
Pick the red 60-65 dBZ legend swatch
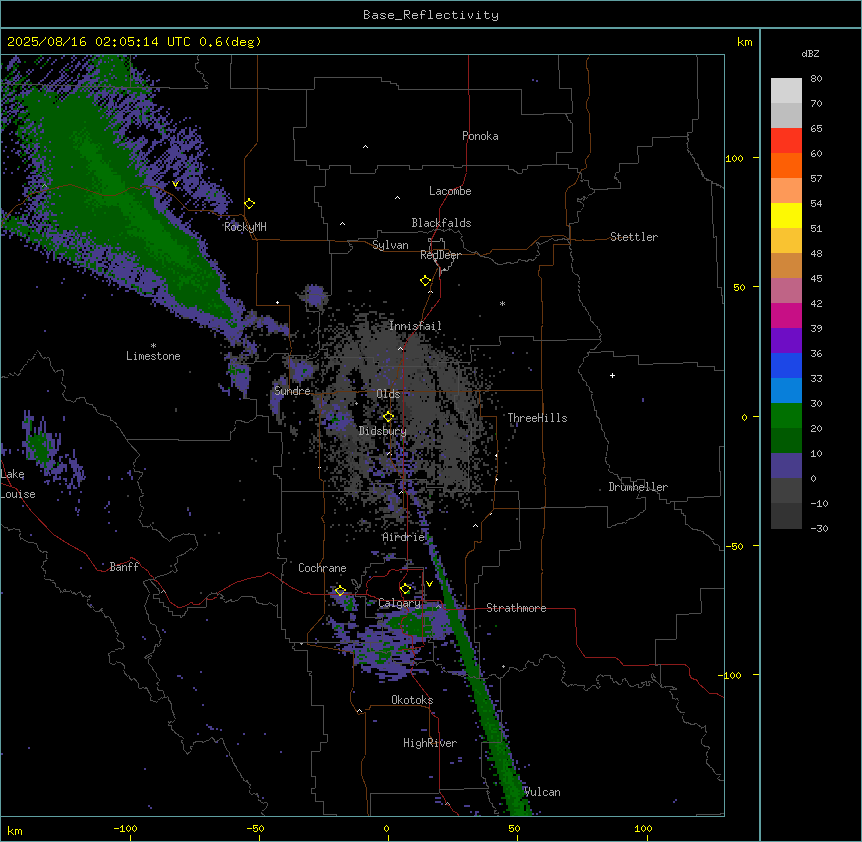tap(786, 140)
